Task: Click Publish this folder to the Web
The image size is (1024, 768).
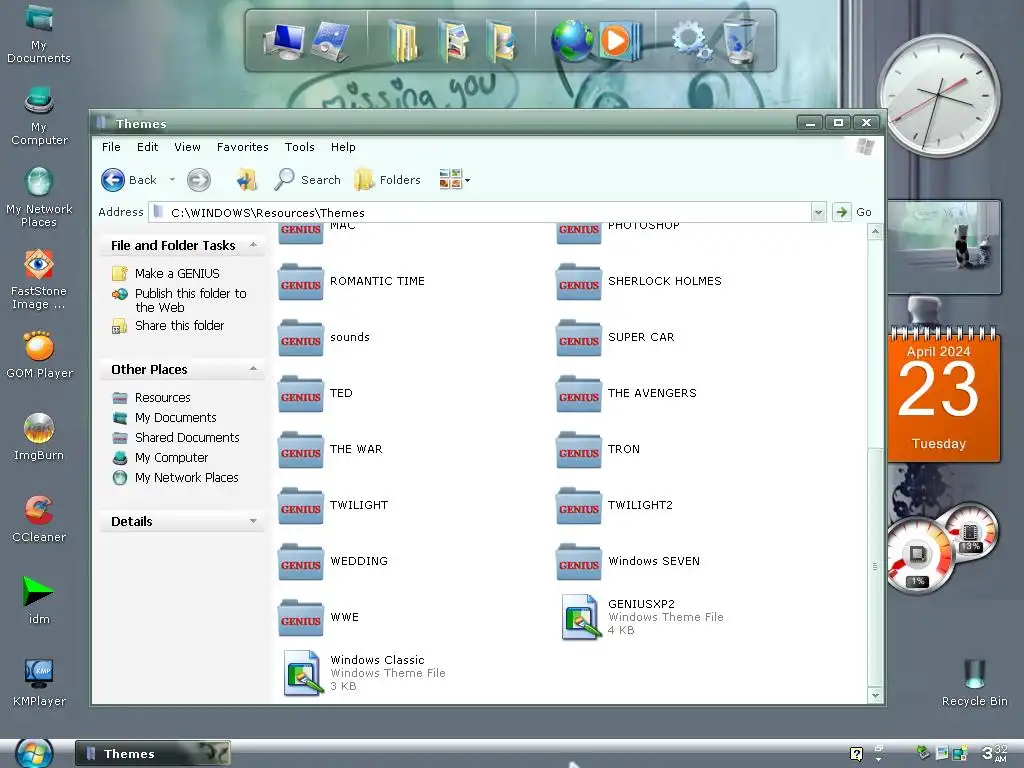Action: point(191,300)
